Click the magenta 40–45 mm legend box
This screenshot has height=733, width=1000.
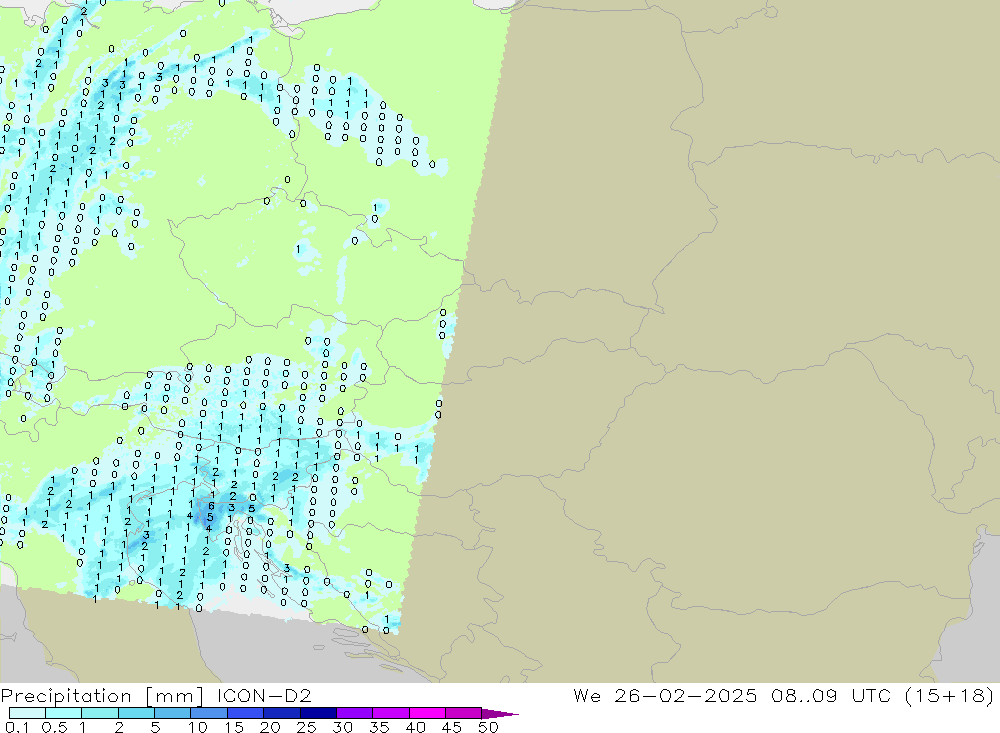[x=427, y=713]
